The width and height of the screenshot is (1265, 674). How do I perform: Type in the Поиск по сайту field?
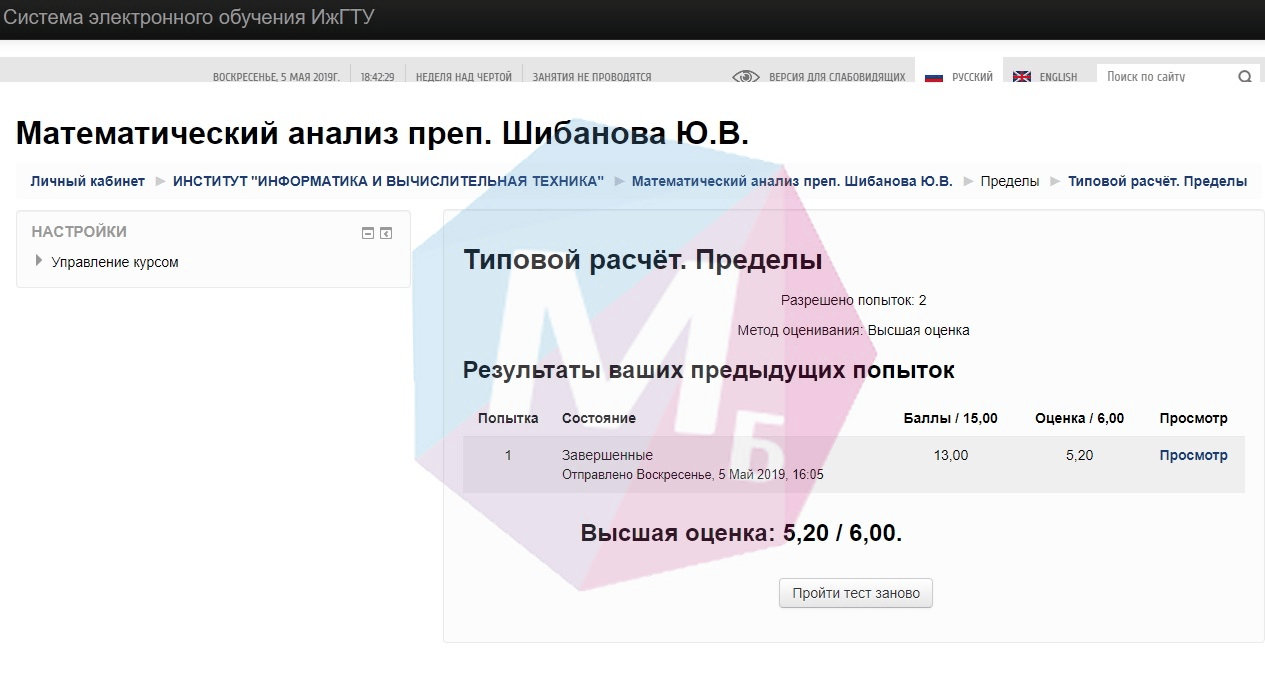point(1166,77)
